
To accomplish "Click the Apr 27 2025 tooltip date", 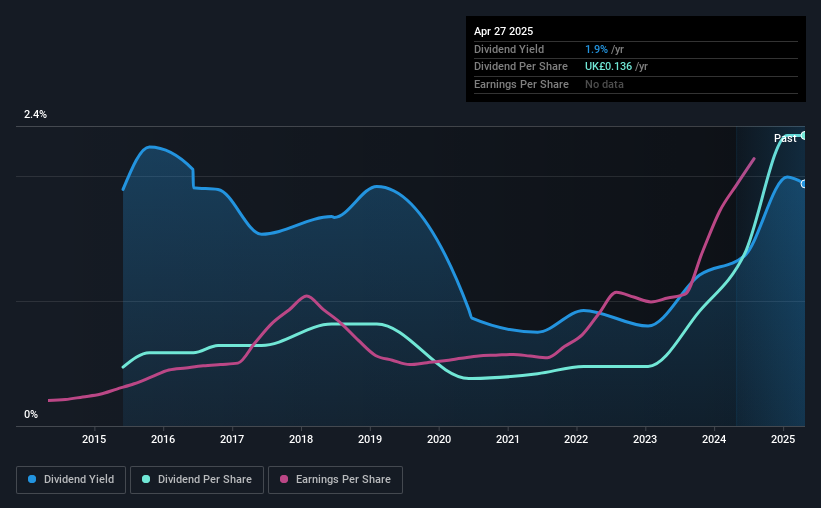I will click(x=503, y=31).
